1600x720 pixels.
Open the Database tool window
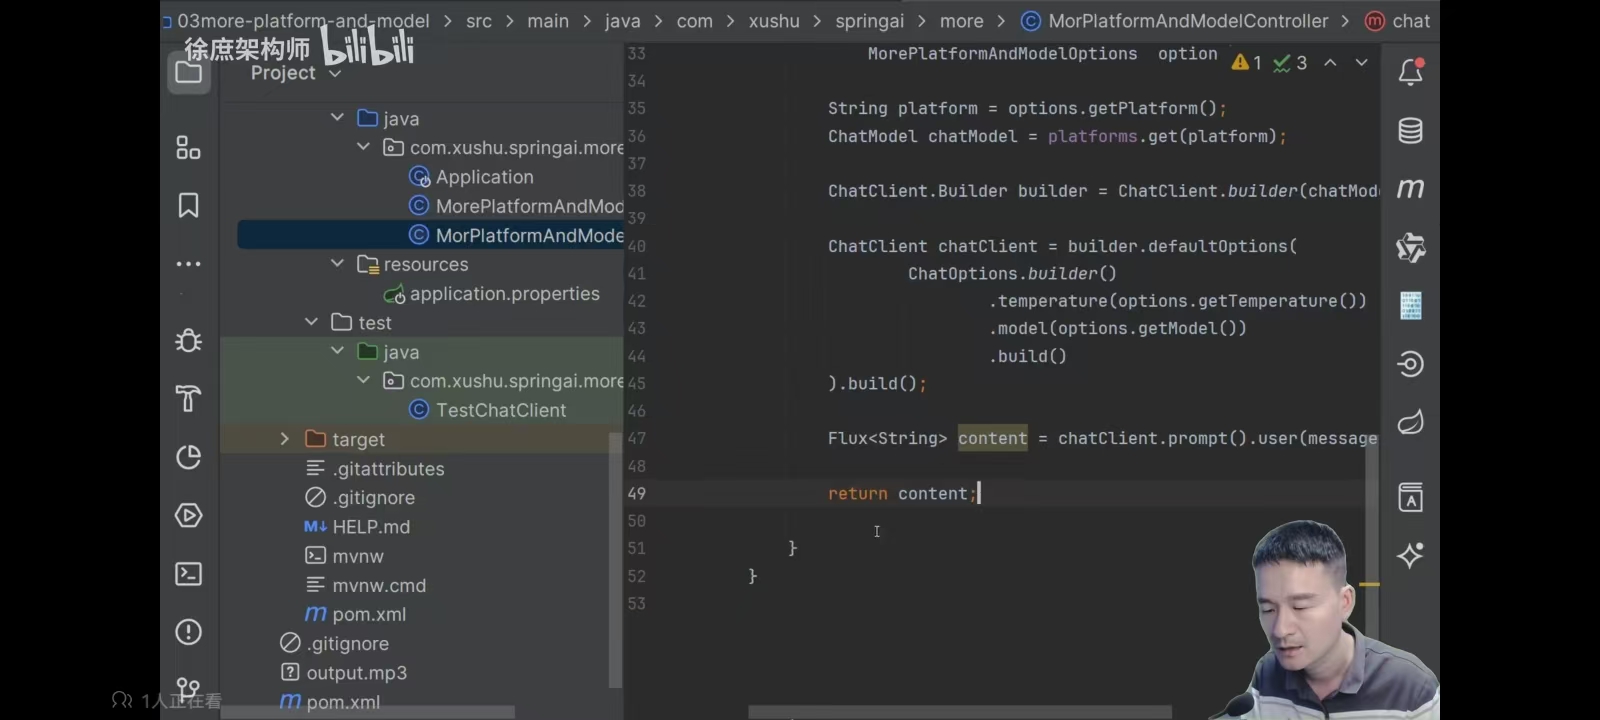click(x=1411, y=131)
